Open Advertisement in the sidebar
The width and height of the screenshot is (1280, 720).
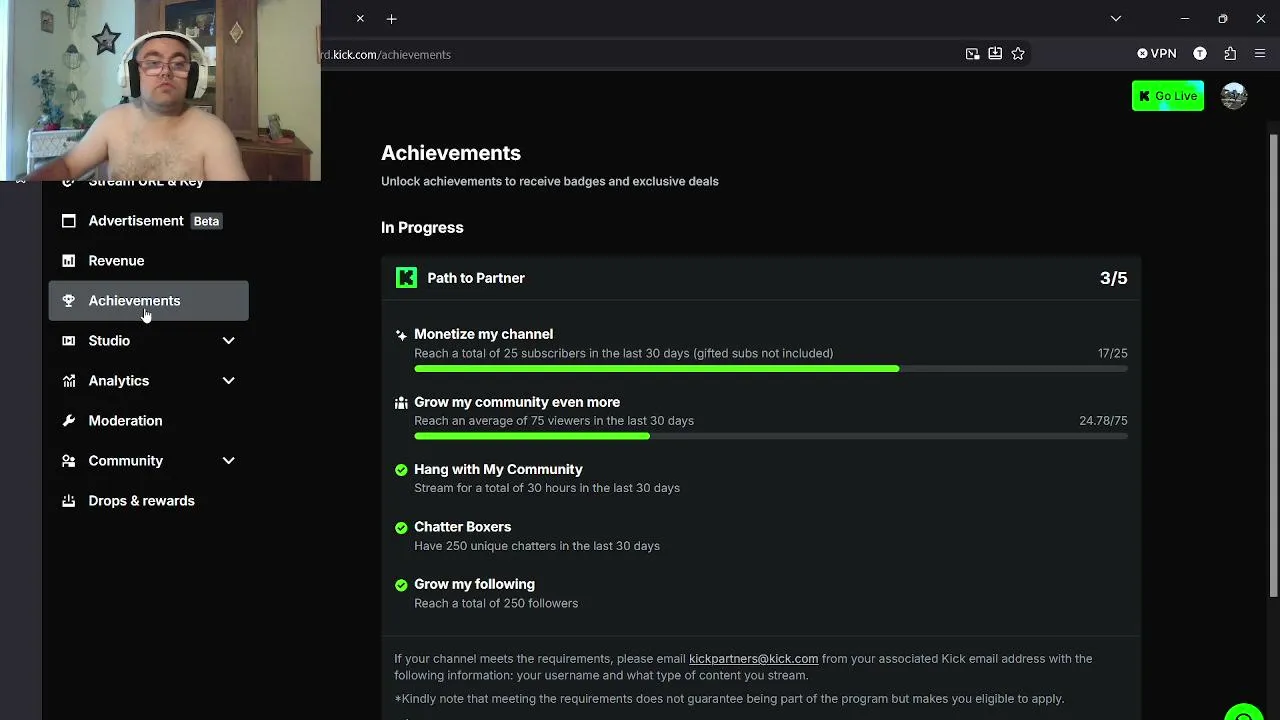[x=148, y=221]
